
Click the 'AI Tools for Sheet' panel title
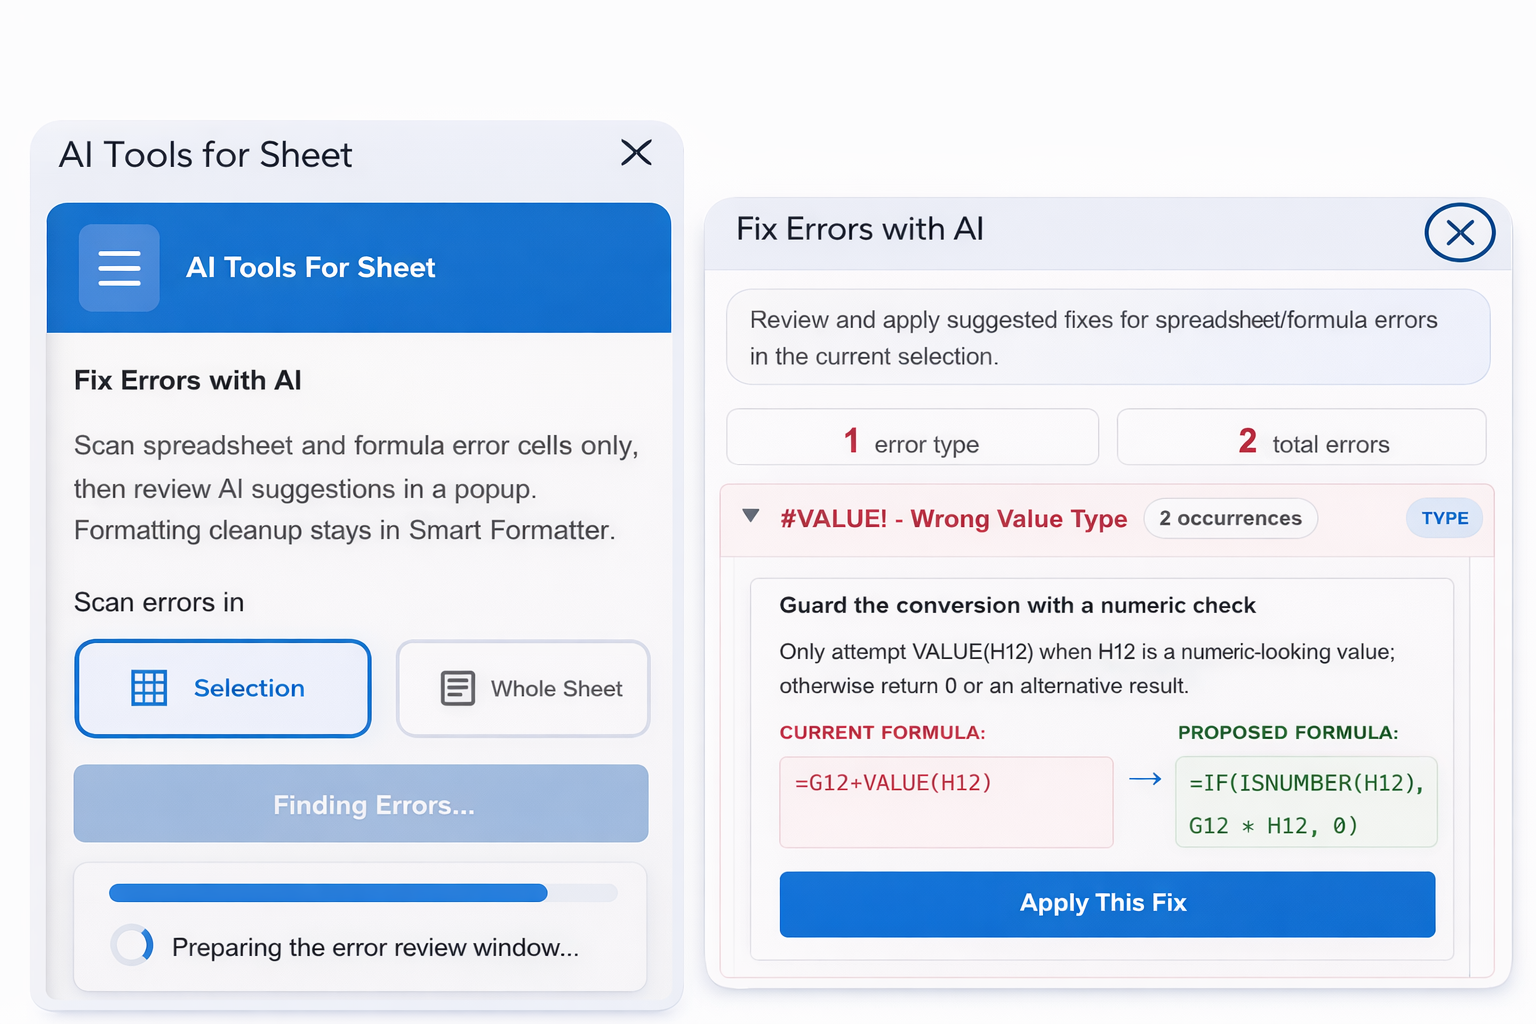click(206, 155)
